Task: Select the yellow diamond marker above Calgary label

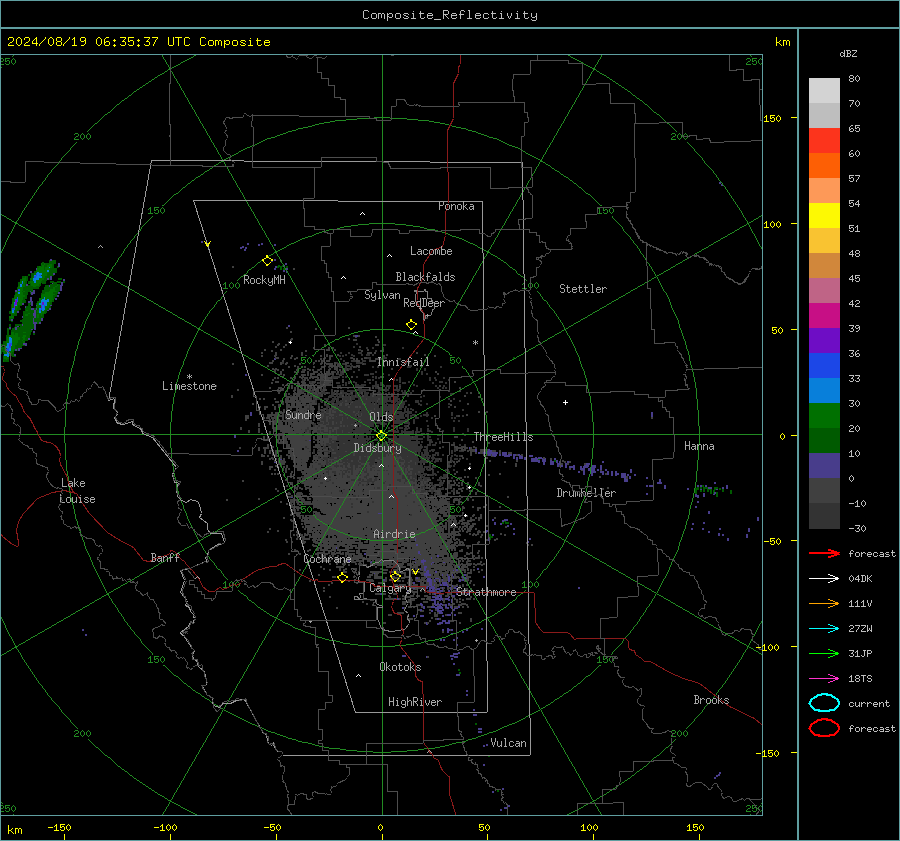Action: coord(395,576)
